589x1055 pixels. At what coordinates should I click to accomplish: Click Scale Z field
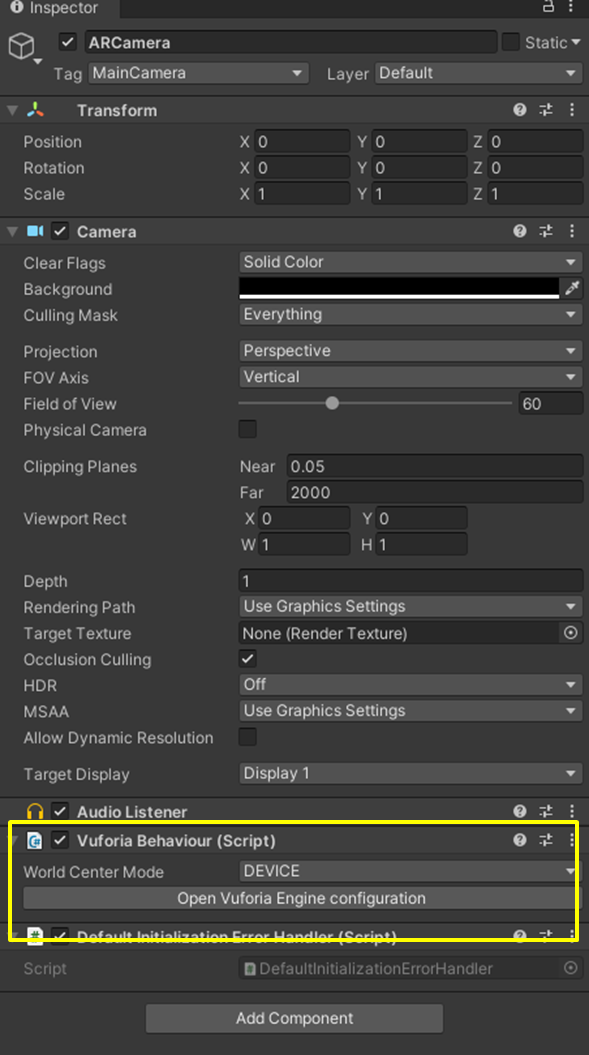tap(535, 194)
